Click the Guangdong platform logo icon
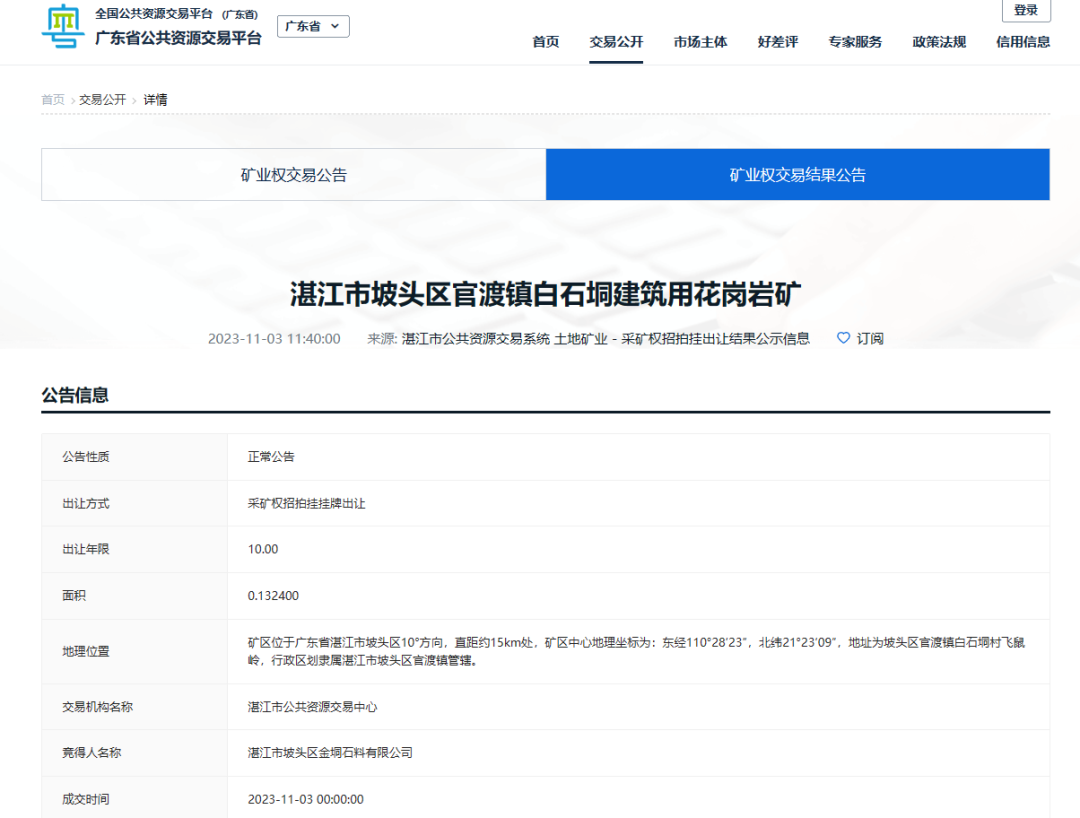 click(x=63, y=27)
